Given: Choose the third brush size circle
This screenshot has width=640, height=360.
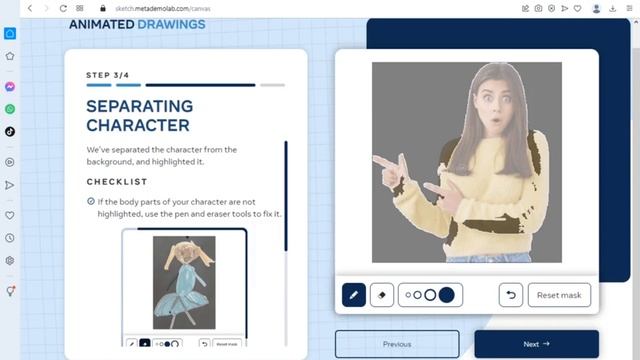Looking at the screenshot, I should coord(430,295).
